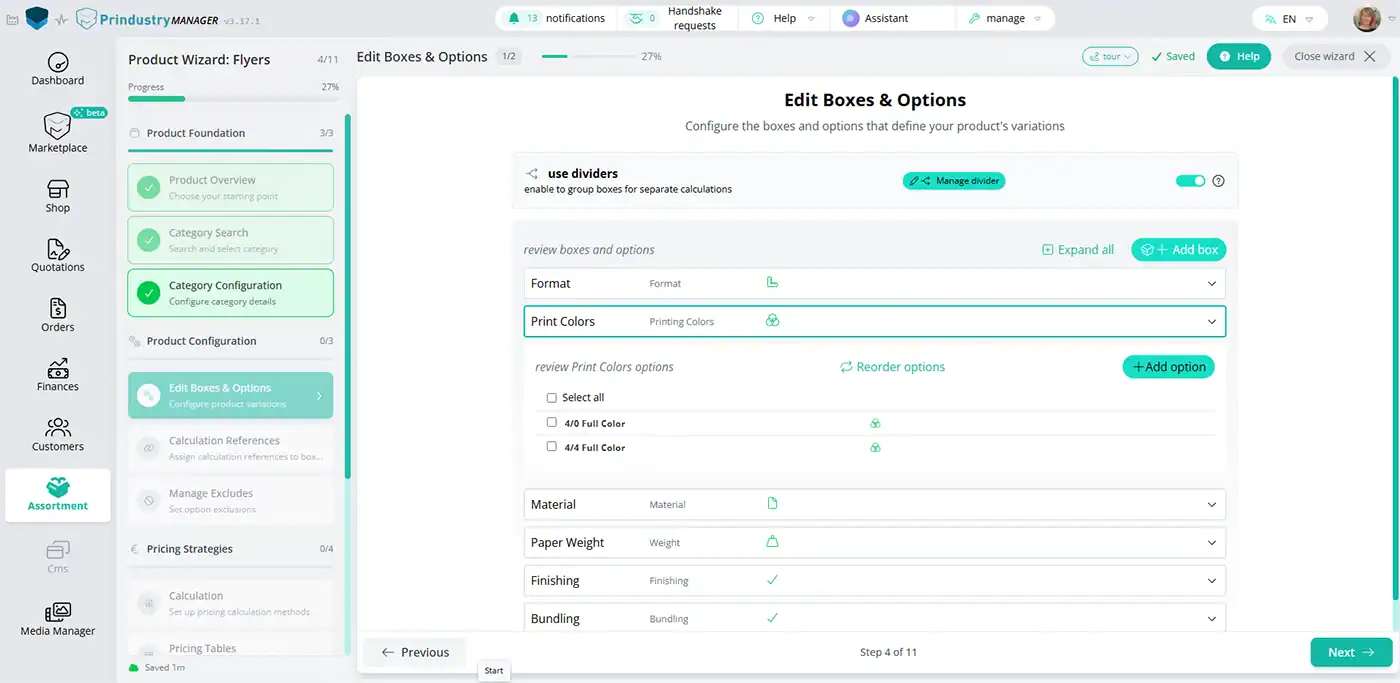Click the use dividers help question mark

pyautogui.click(x=1218, y=181)
